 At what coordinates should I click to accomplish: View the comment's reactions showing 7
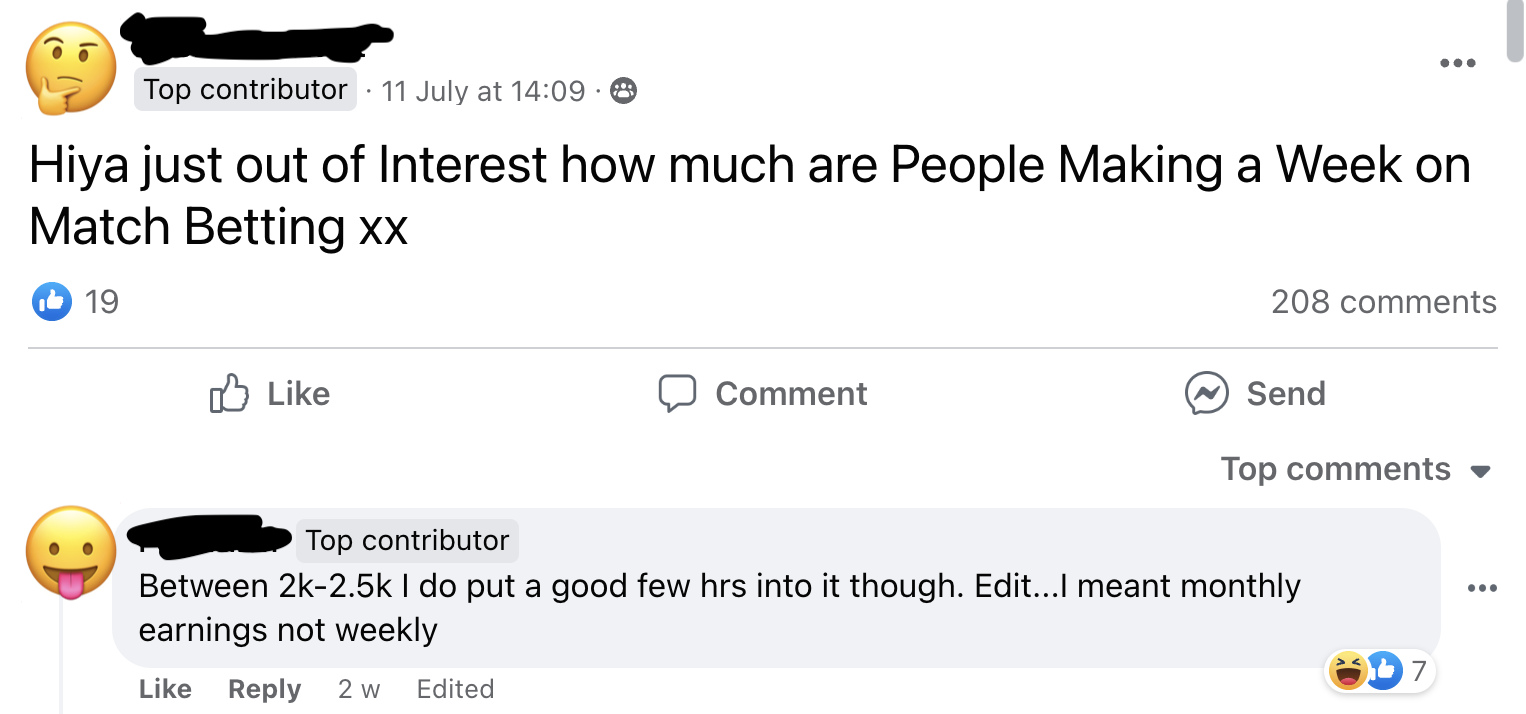pyautogui.click(x=1380, y=671)
